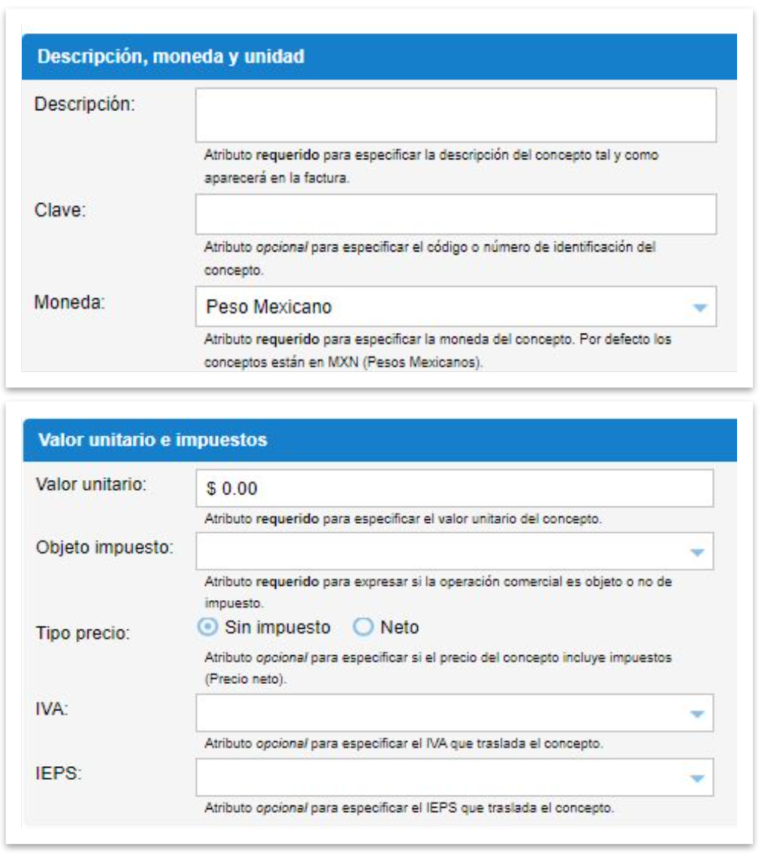The width and height of the screenshot is (768, 859).
Task: Expand the IVA dropdown arrow
Action: click(x=697, y=714)
